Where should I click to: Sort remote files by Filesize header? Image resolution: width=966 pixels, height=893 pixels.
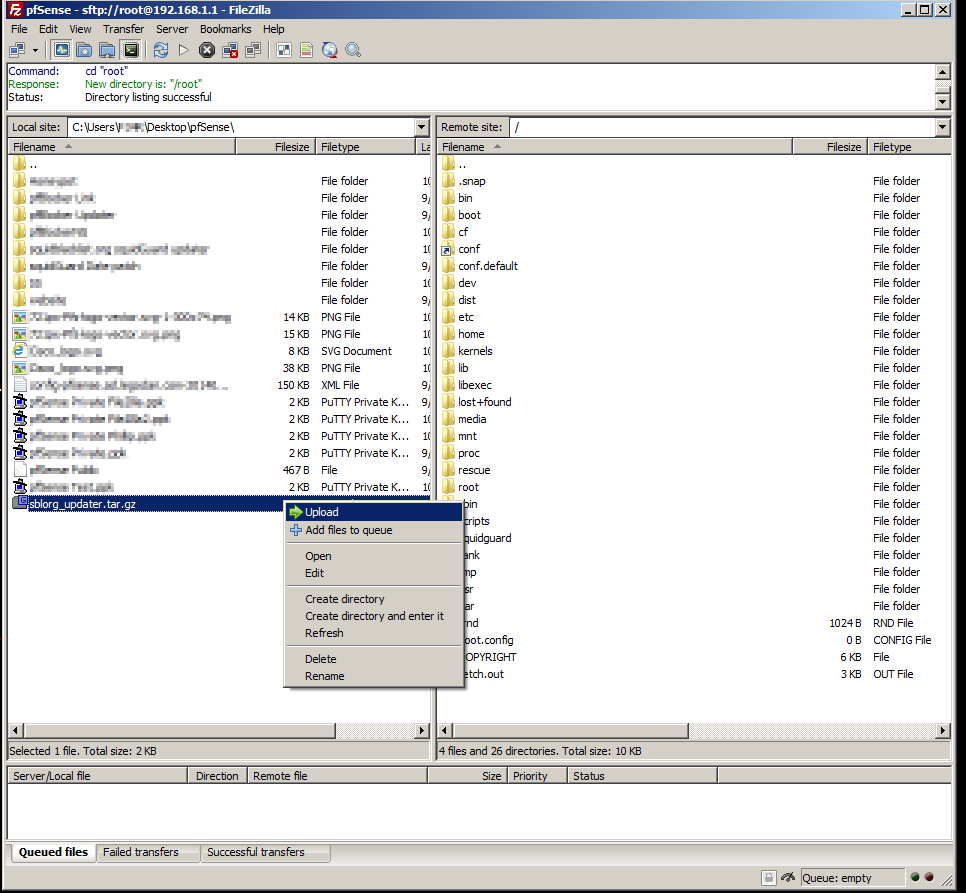(x=830, y=147)
